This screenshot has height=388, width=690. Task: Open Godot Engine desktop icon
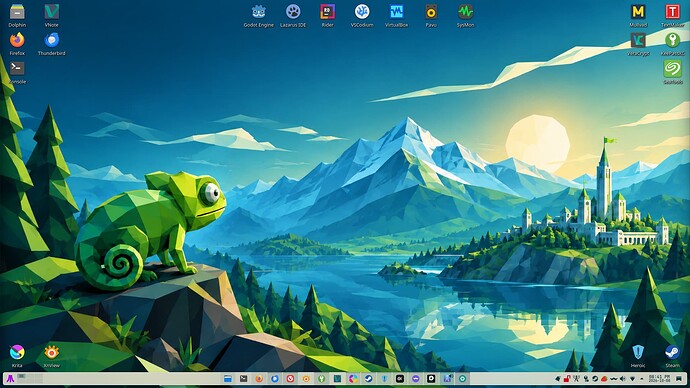(258, 15)
